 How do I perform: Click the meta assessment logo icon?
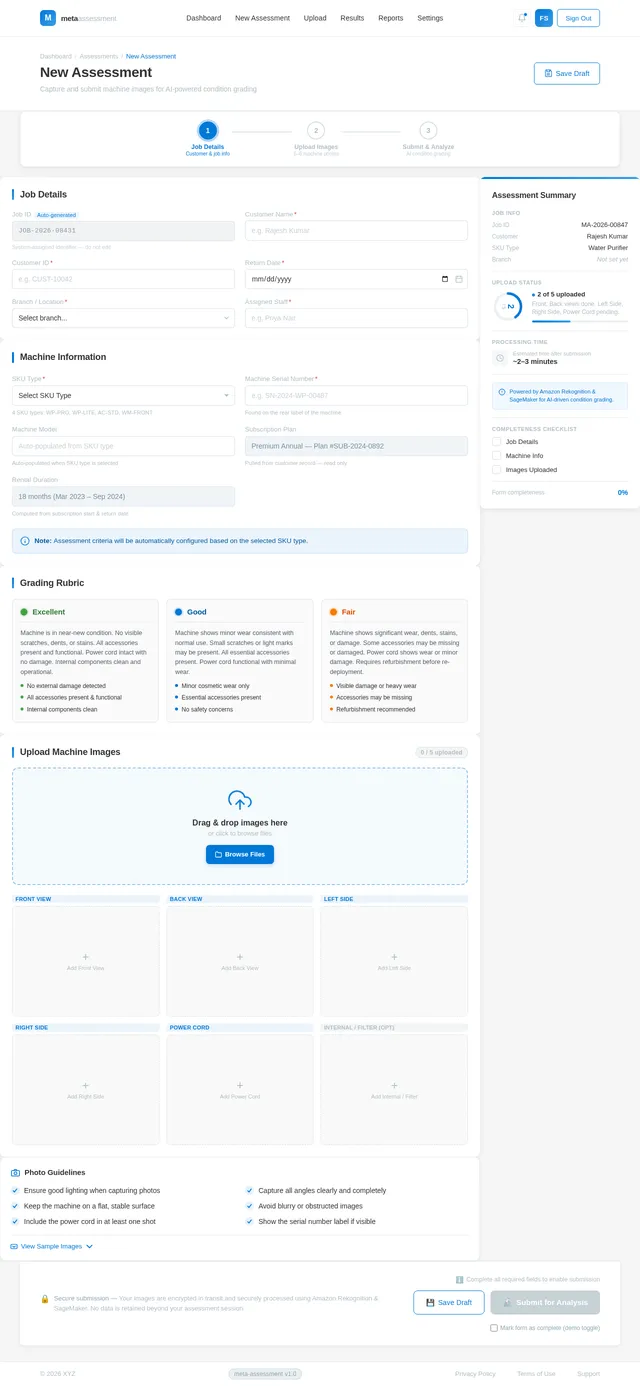pos(48,18)
